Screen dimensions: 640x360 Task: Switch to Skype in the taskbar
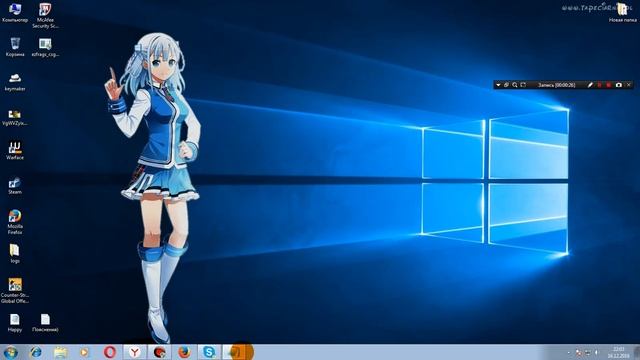[209, 352]
